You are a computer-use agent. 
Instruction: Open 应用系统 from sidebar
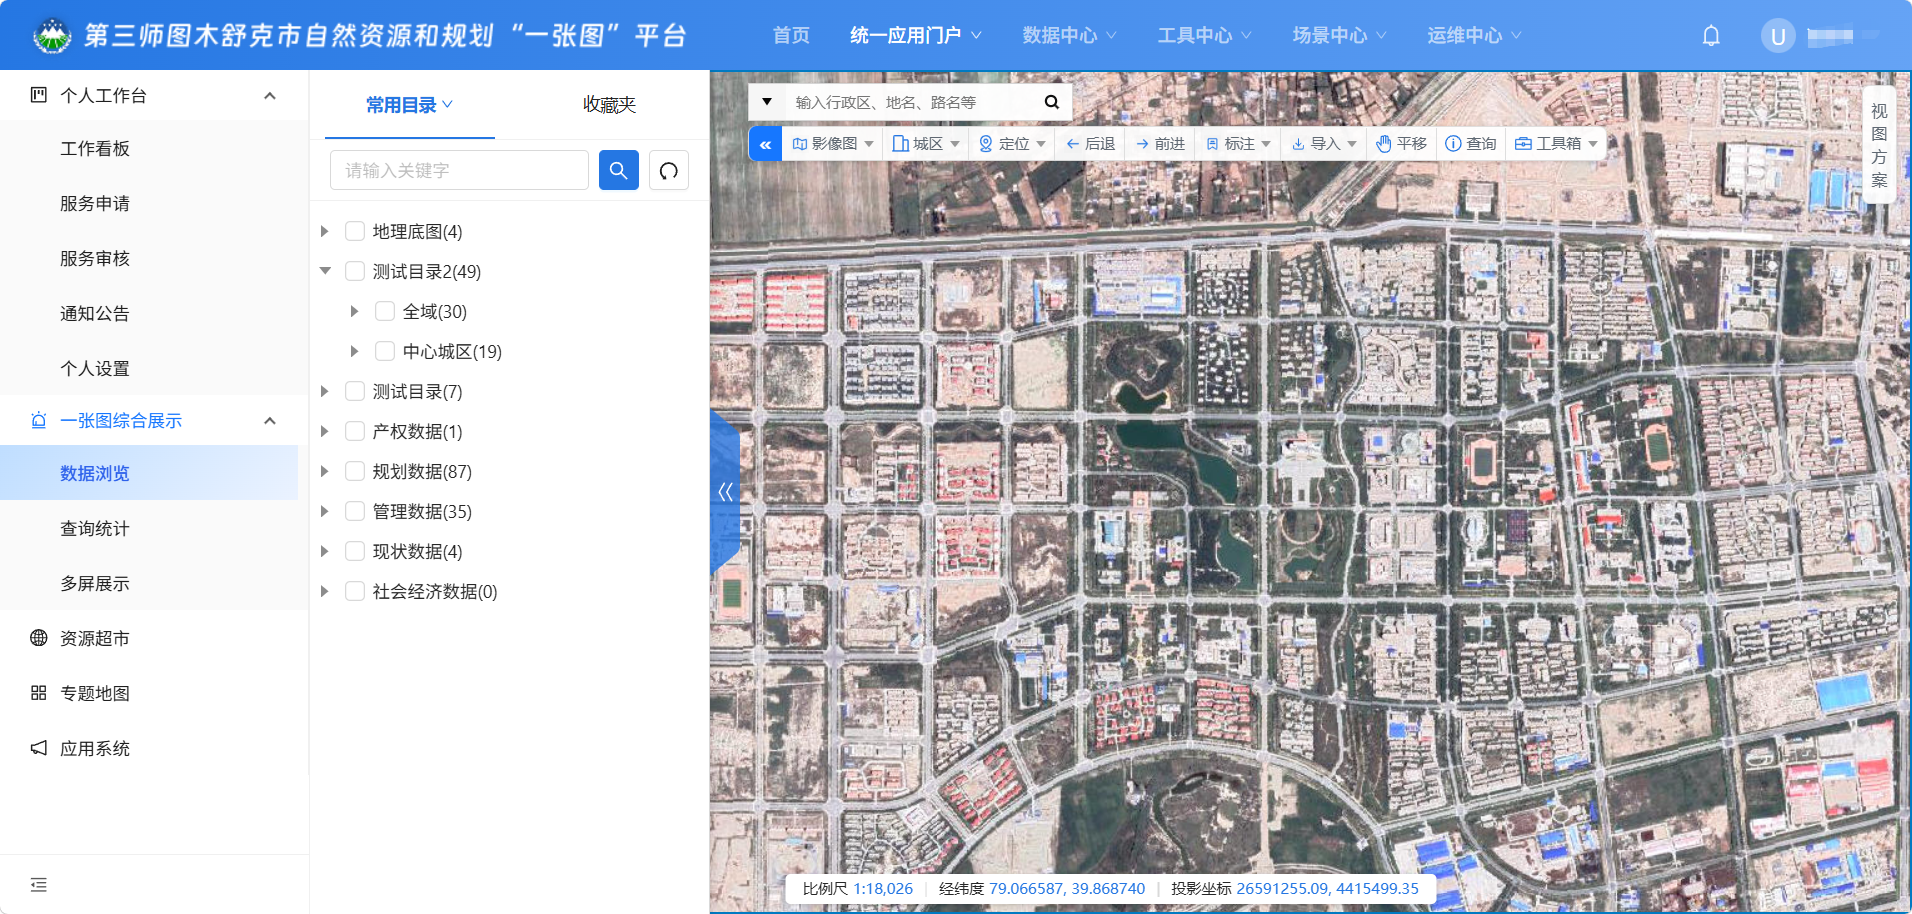pos(95,748)
